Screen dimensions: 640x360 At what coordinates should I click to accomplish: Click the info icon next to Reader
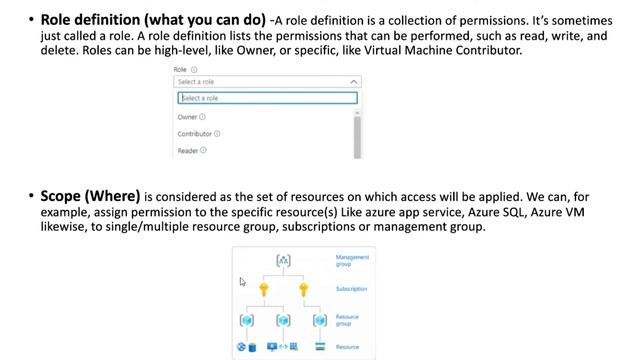(203, 150)
